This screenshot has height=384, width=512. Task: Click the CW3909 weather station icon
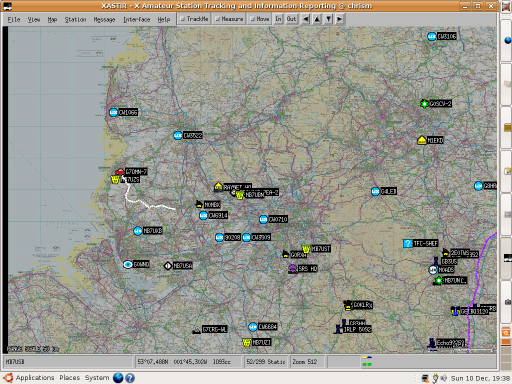click(246, 237)
